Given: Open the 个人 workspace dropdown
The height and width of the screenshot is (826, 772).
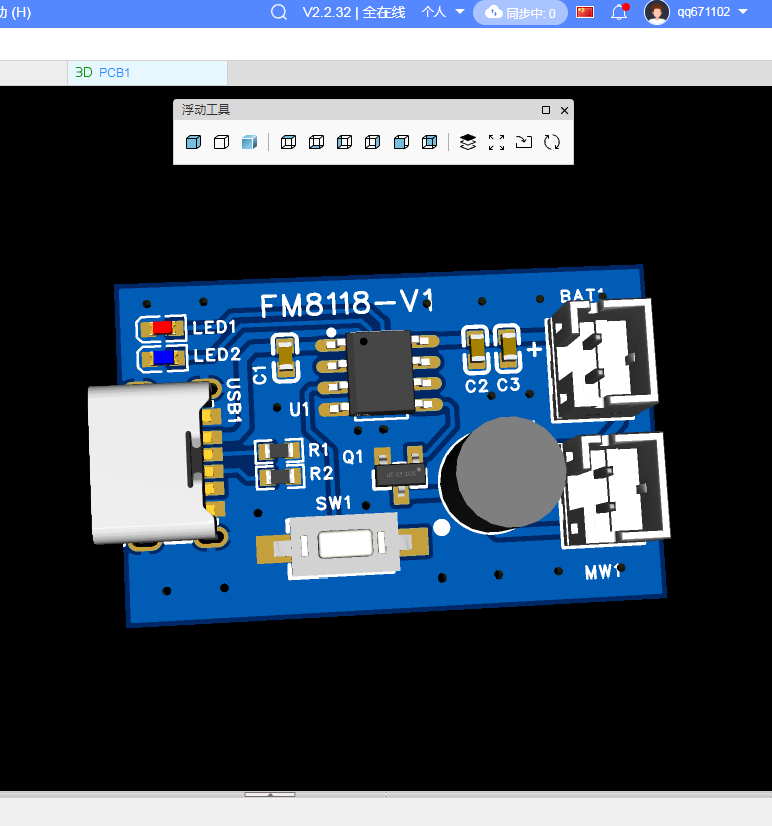Looking at the screenshot, I should (443, 12).
